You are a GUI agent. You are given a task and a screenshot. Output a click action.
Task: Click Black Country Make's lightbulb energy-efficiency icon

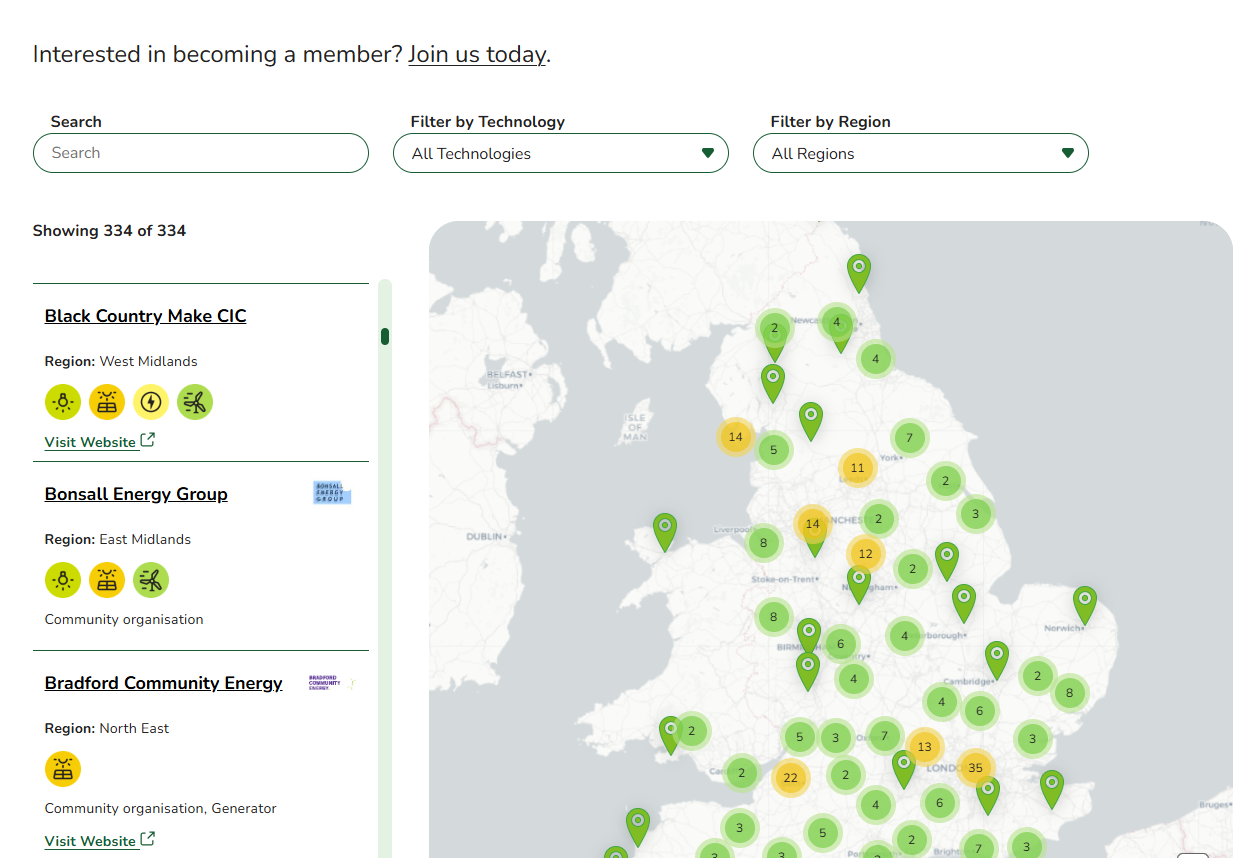[63, 402]
